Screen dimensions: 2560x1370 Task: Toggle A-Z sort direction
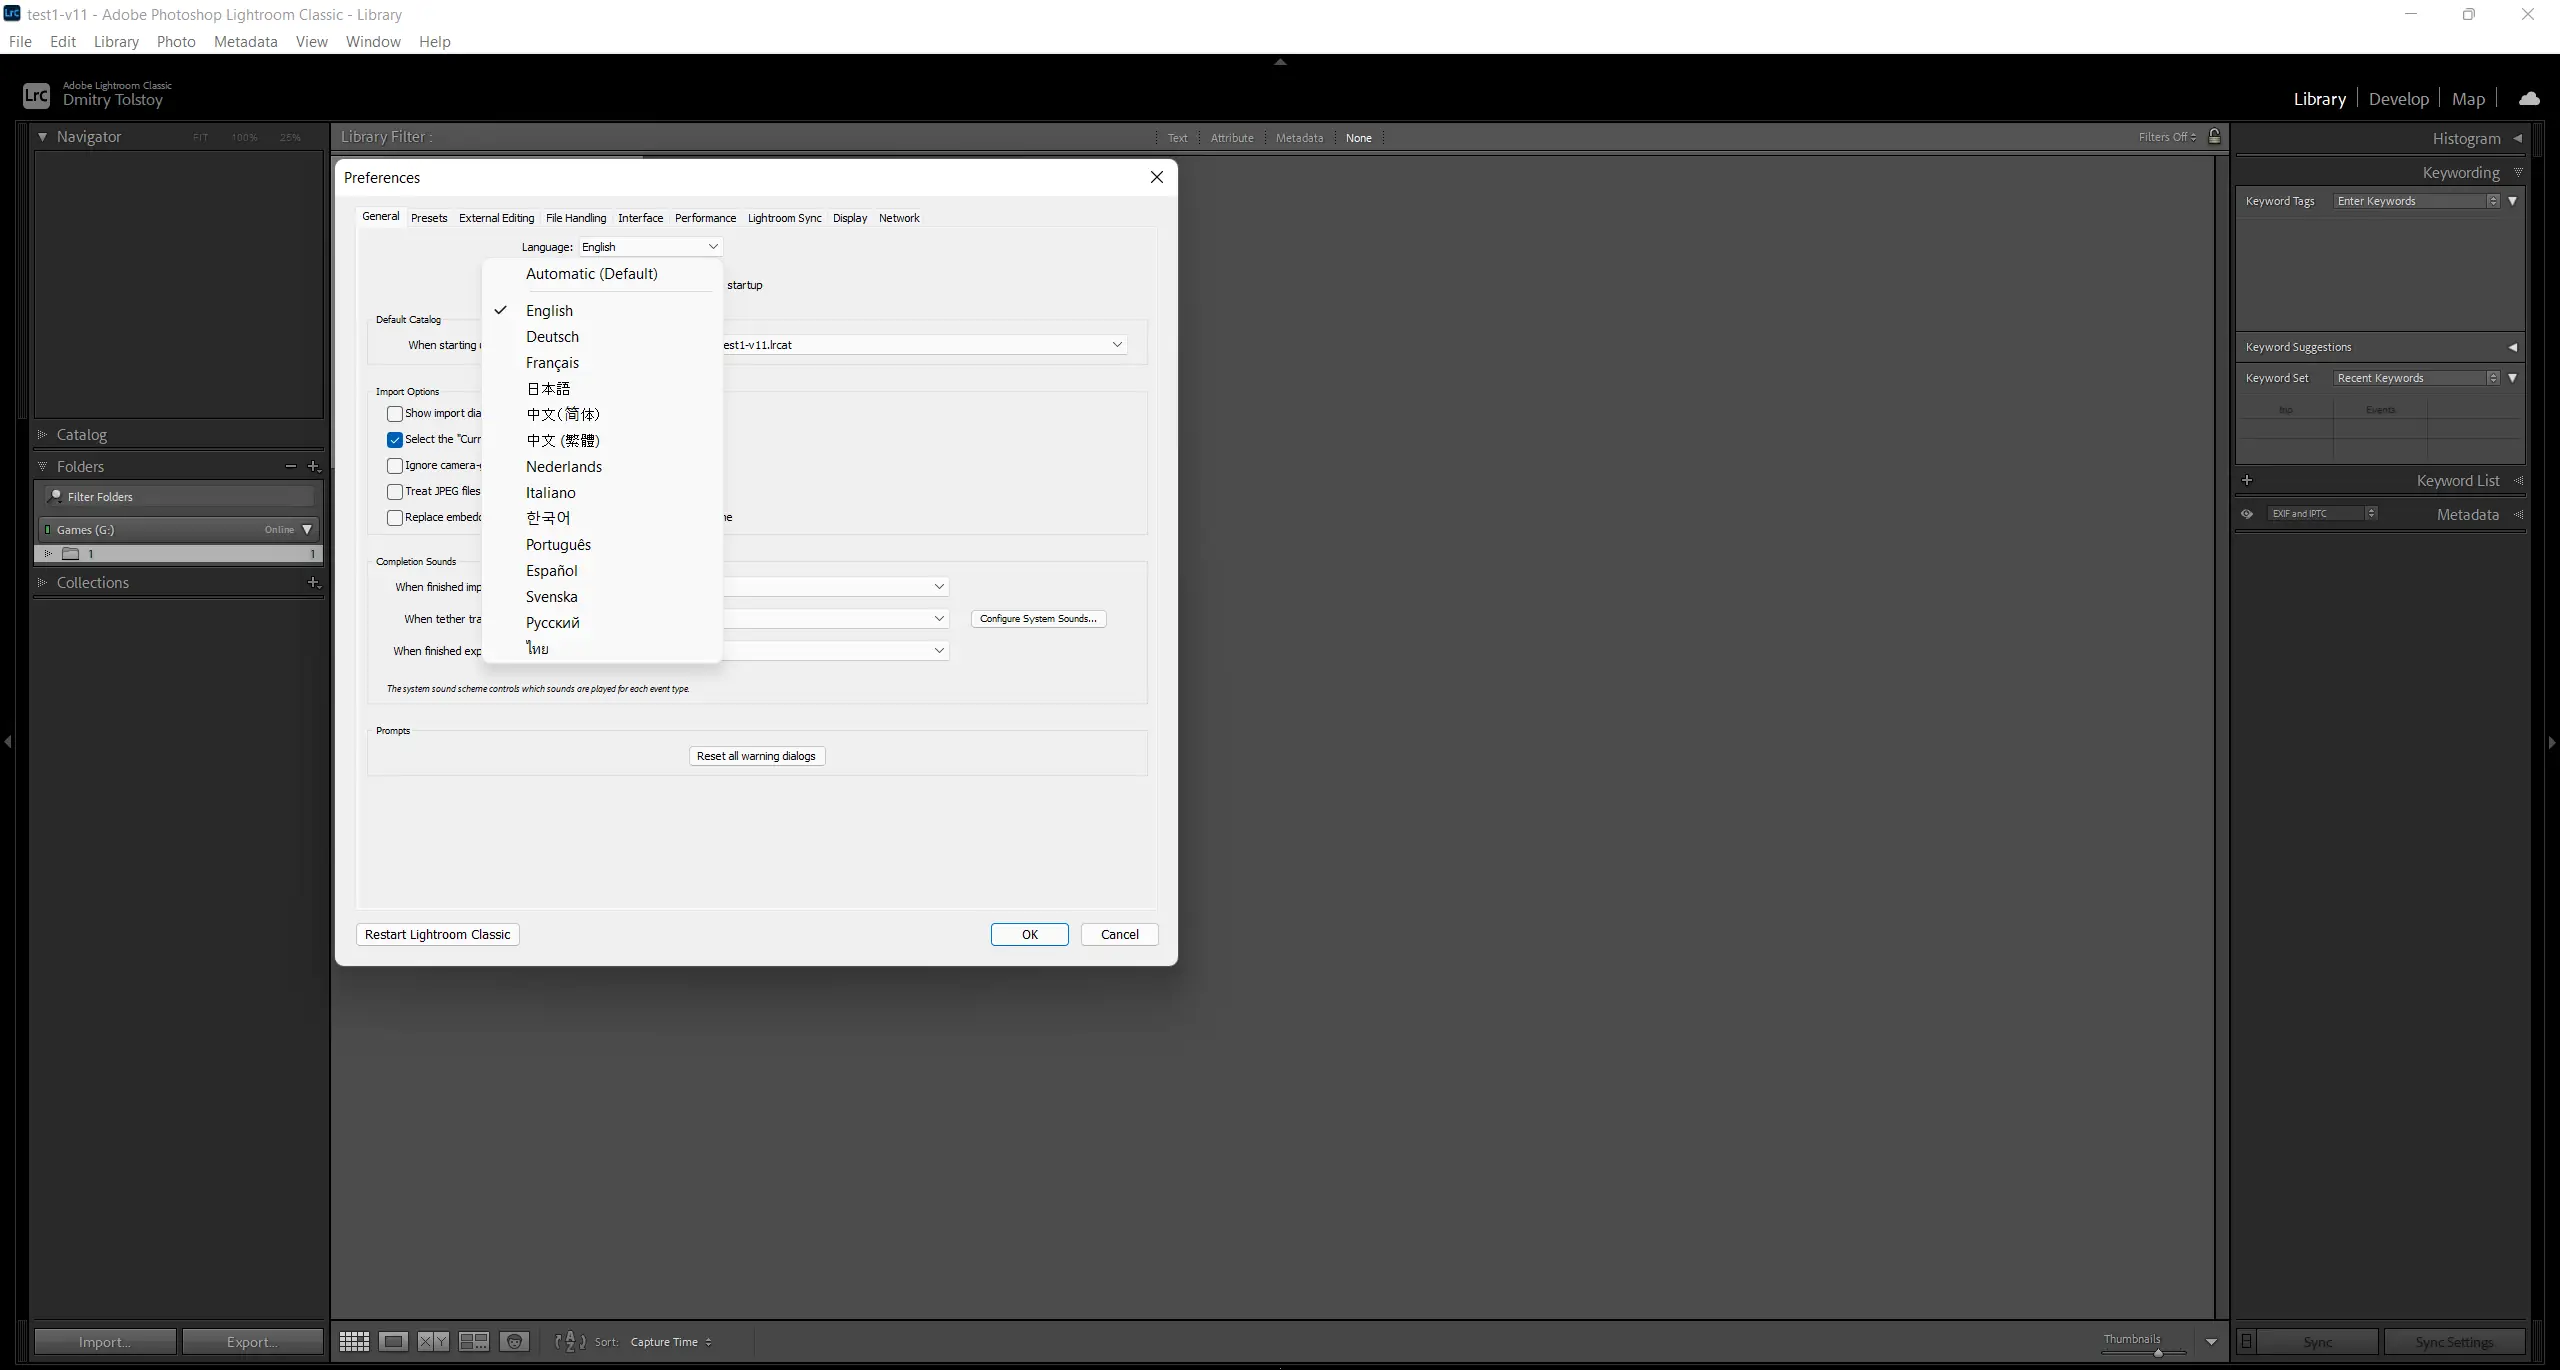[570, 1342]
